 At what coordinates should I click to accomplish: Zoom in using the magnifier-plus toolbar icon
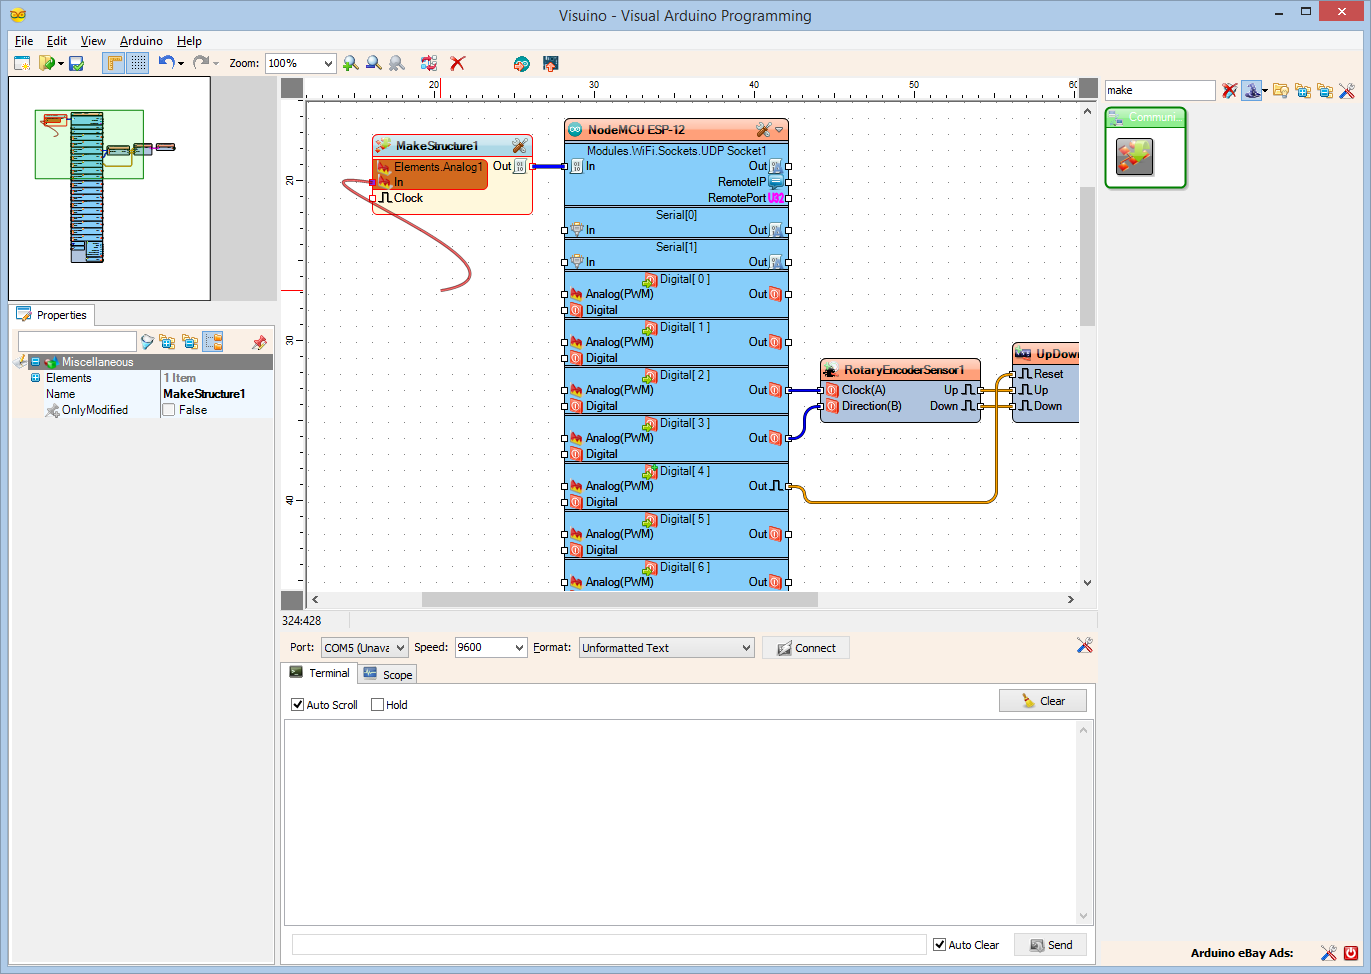[x=350, y=63]
